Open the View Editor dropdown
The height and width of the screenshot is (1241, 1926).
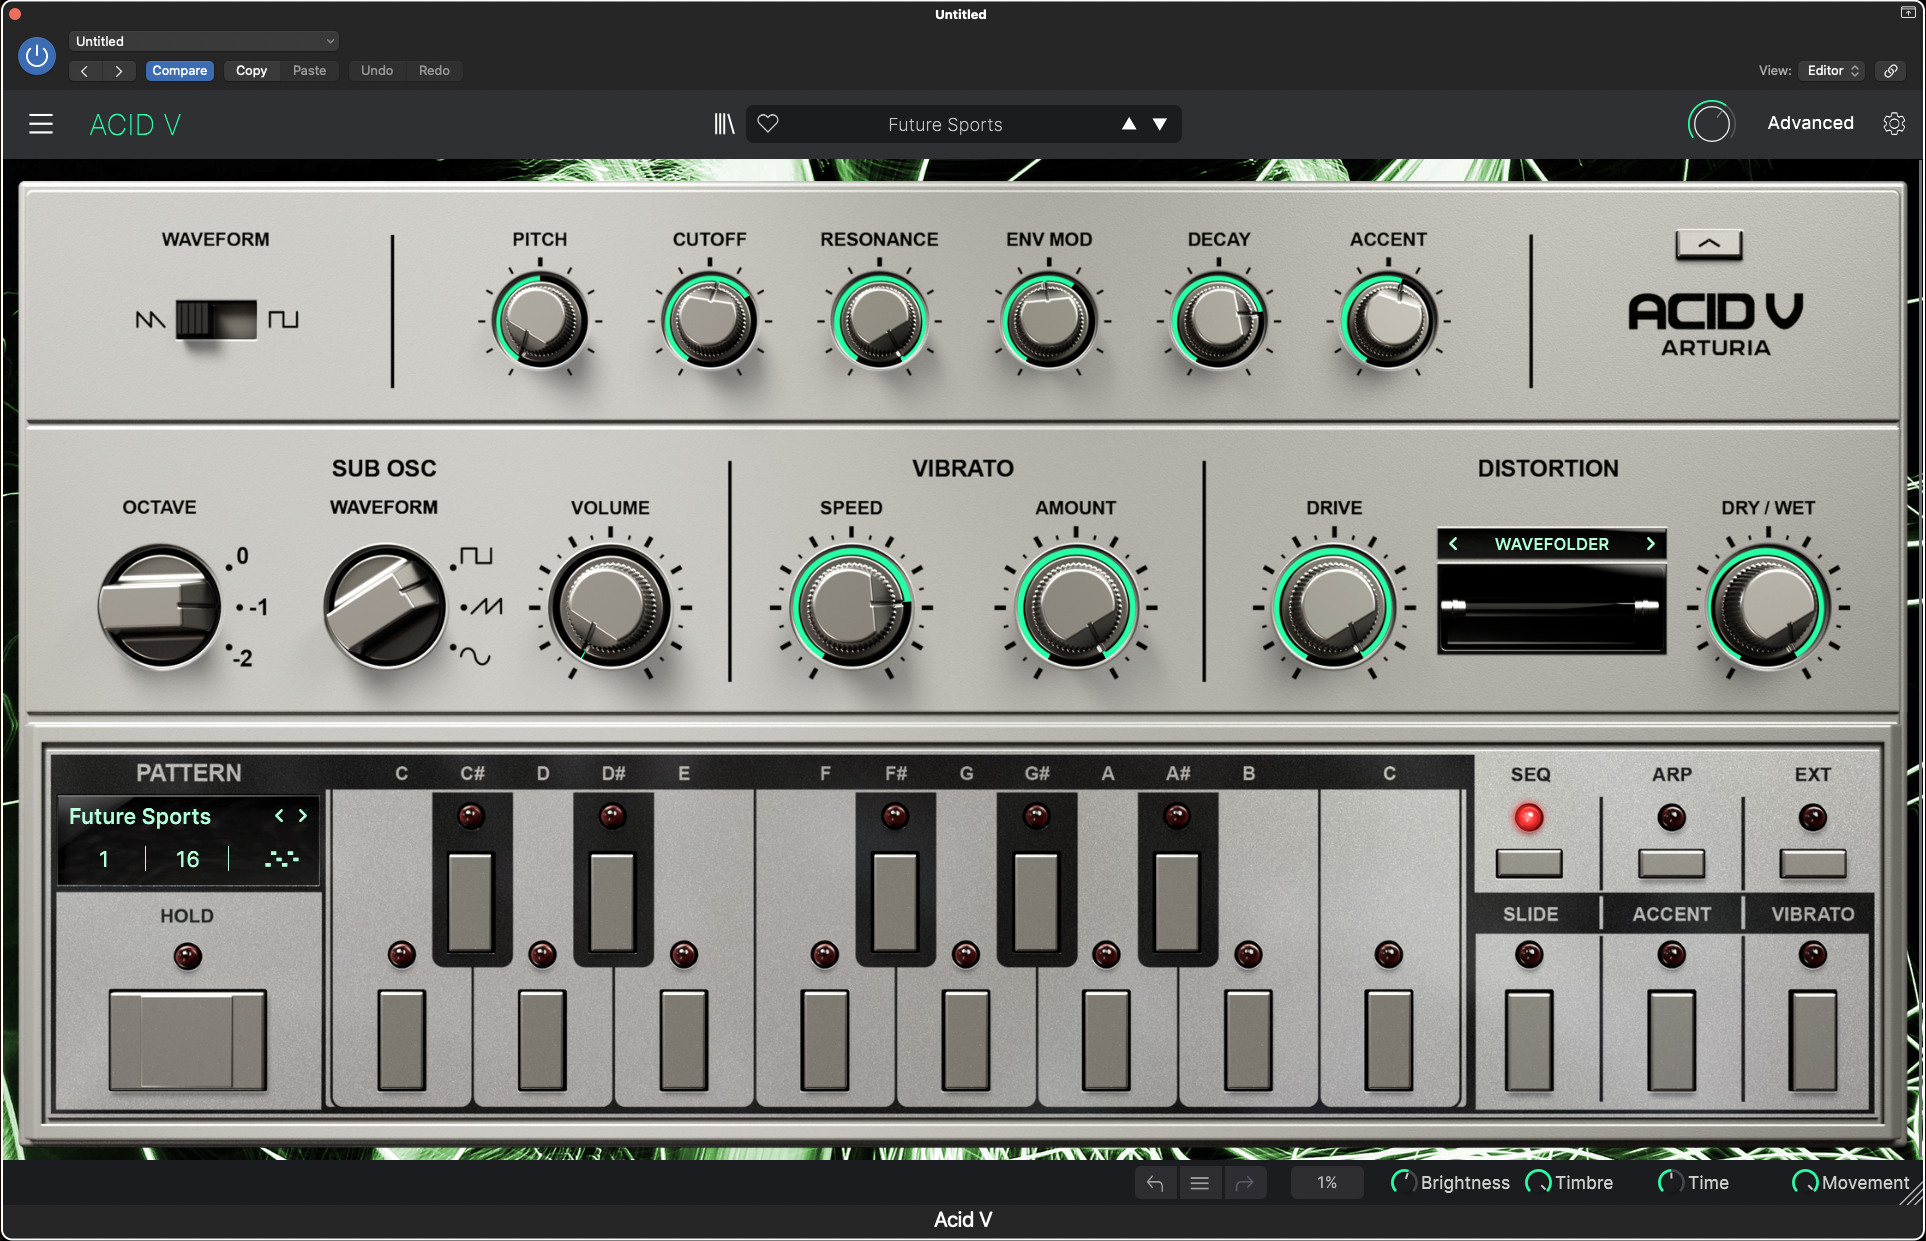pos(1832,70)
